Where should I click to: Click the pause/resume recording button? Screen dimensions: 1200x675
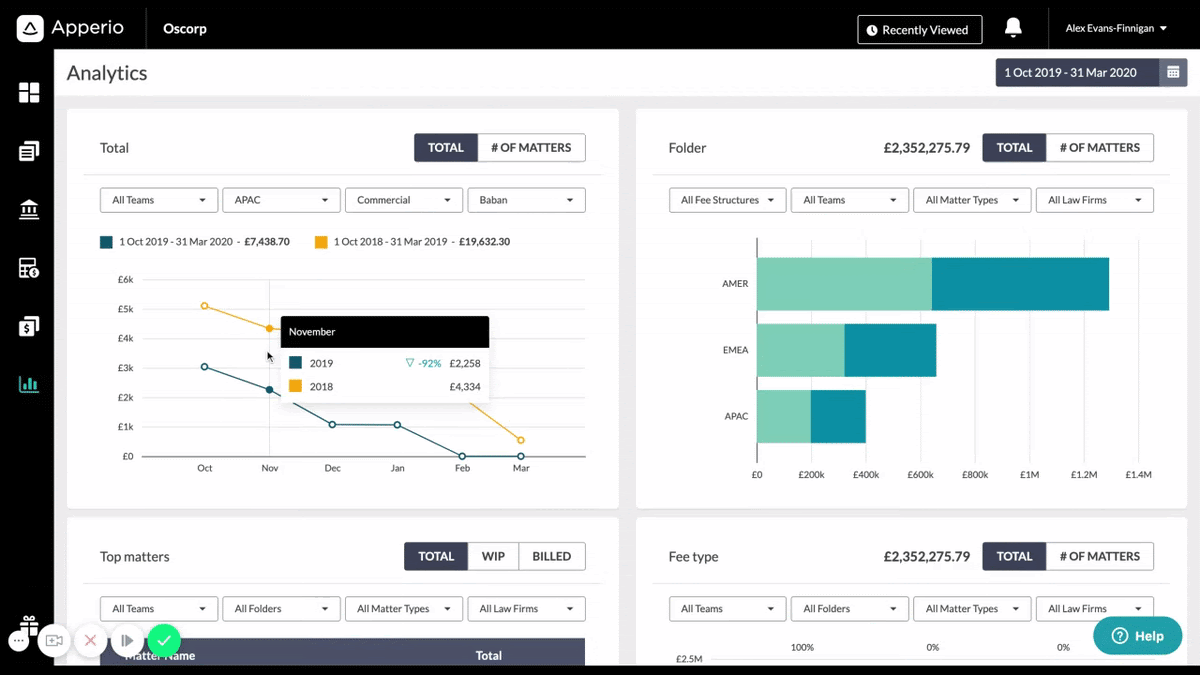(127, 640)
